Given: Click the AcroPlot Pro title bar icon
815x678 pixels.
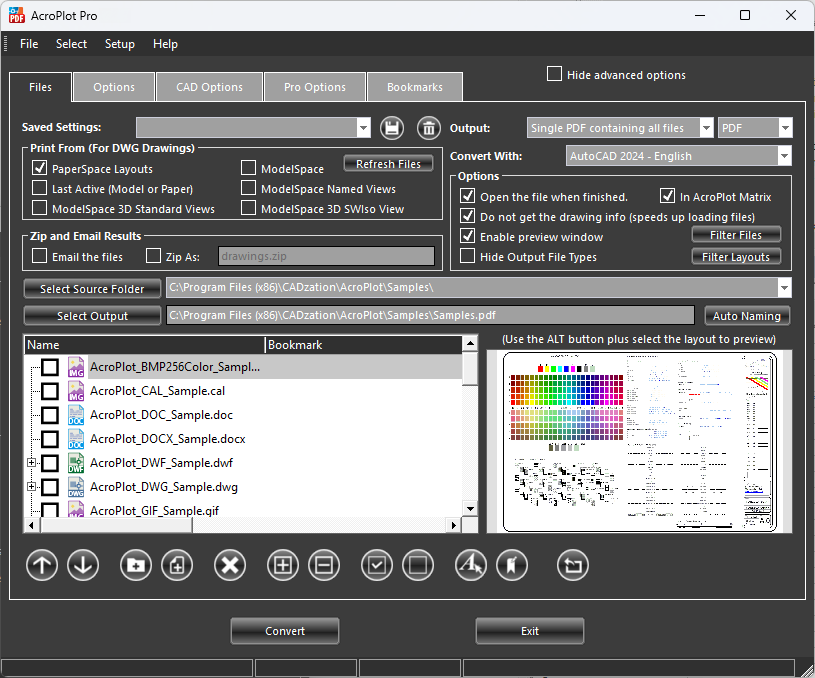Looking at the screenshot, I should click(x=17, y=16).
